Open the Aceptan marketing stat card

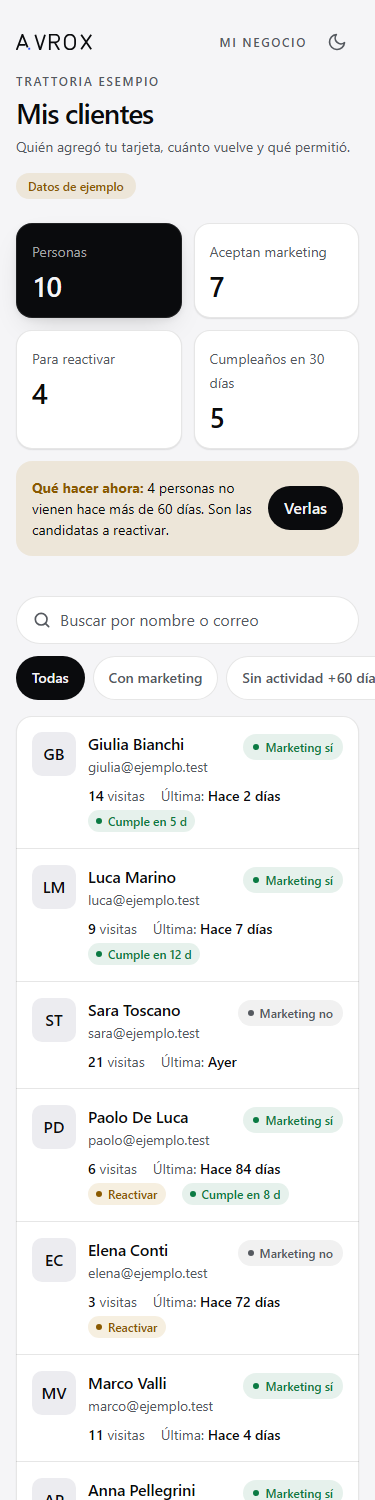pyautogui.click(x=276, y=270)
